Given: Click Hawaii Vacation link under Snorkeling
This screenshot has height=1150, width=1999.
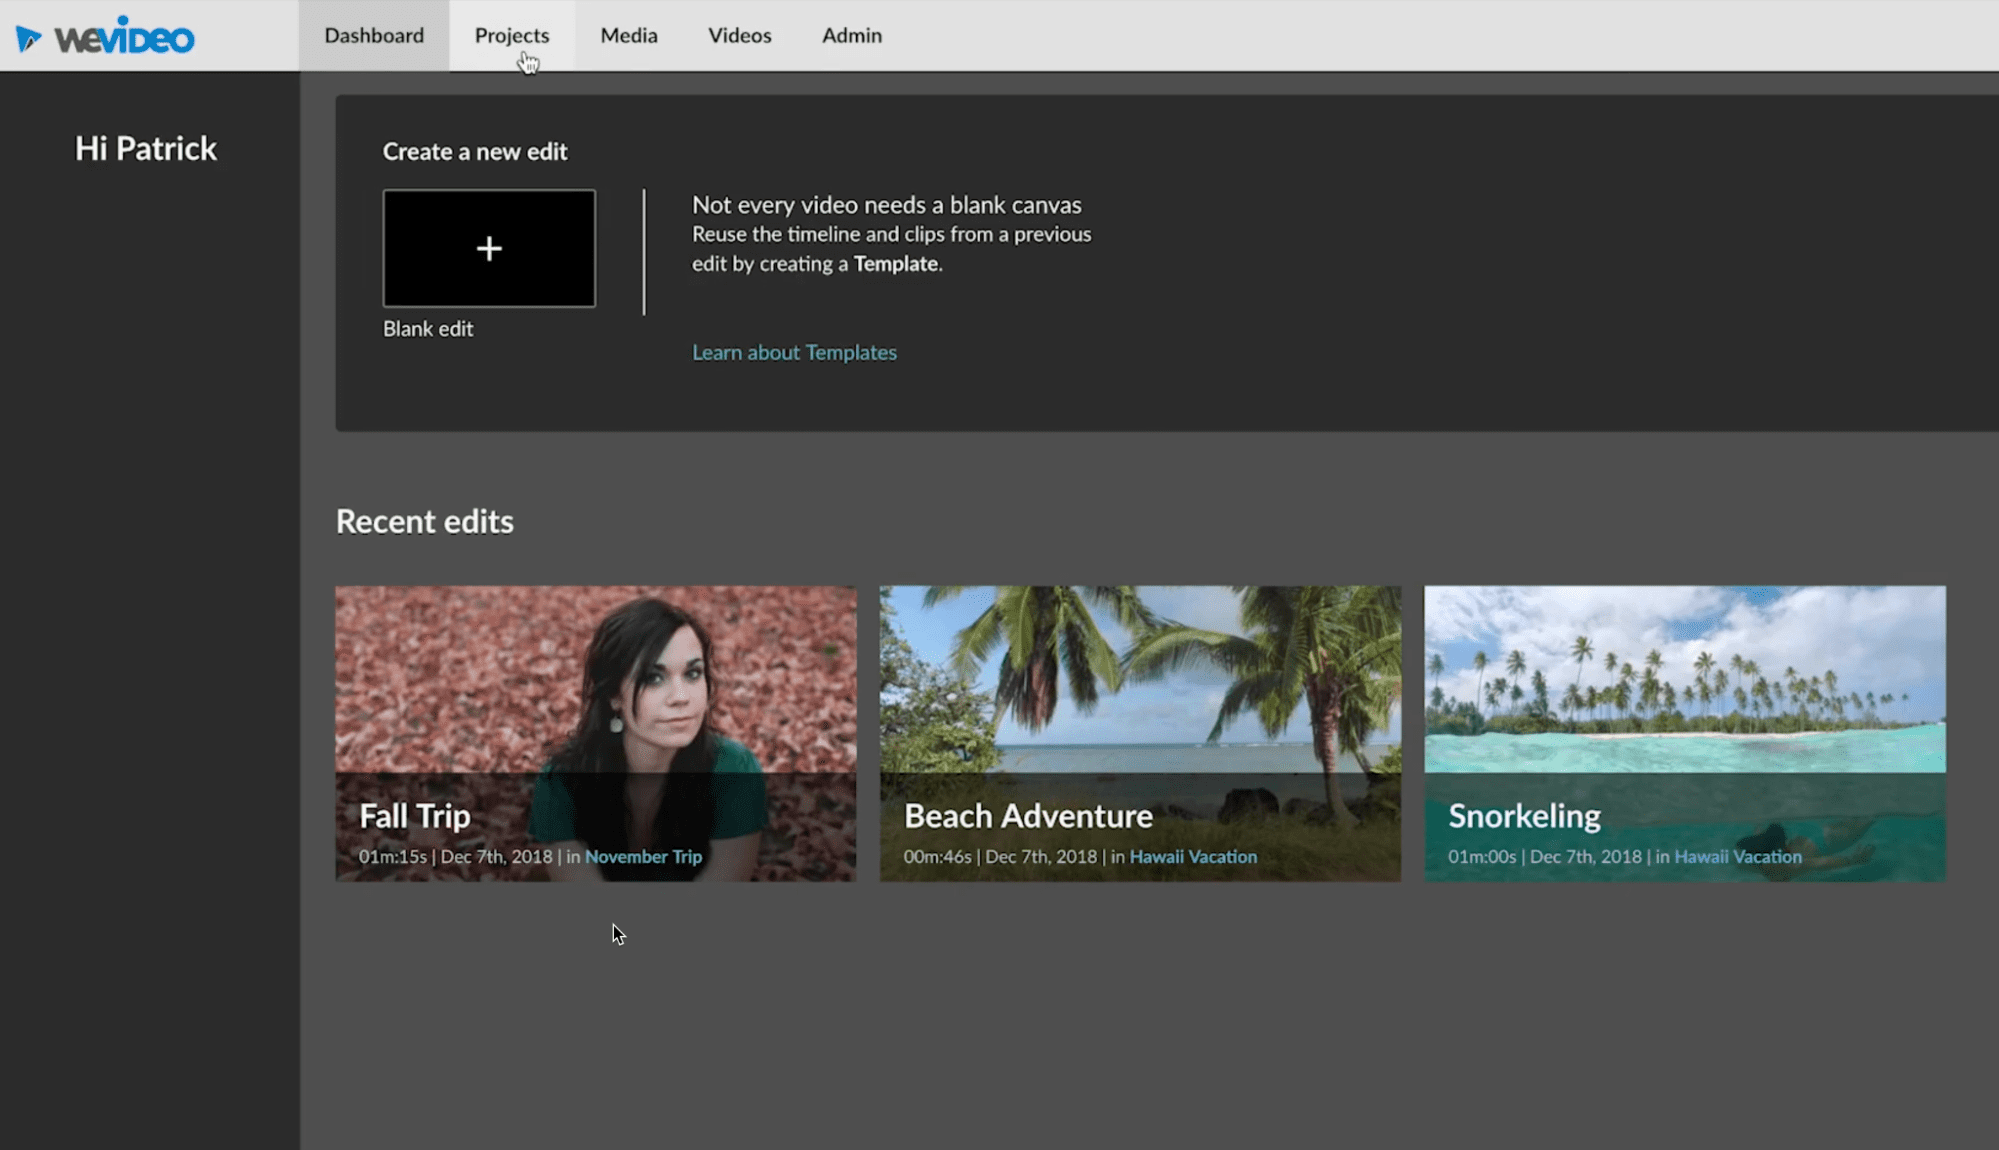Looking at the screenshot, I should pos(1738,857).
